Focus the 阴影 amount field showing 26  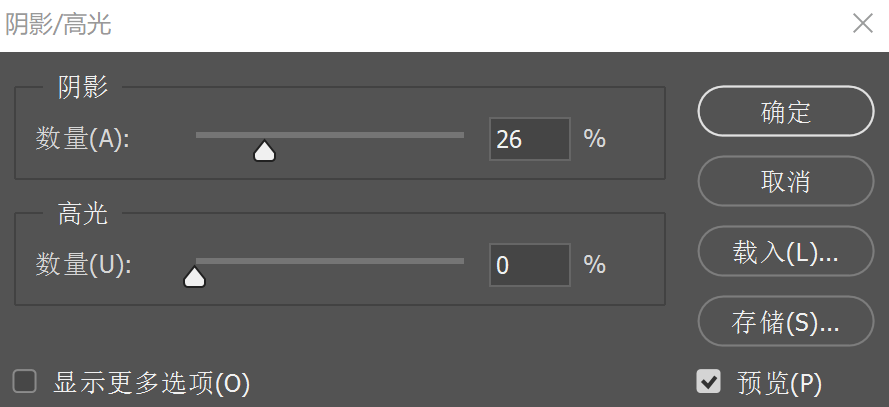pyautogui.click(x=529, y=139)
